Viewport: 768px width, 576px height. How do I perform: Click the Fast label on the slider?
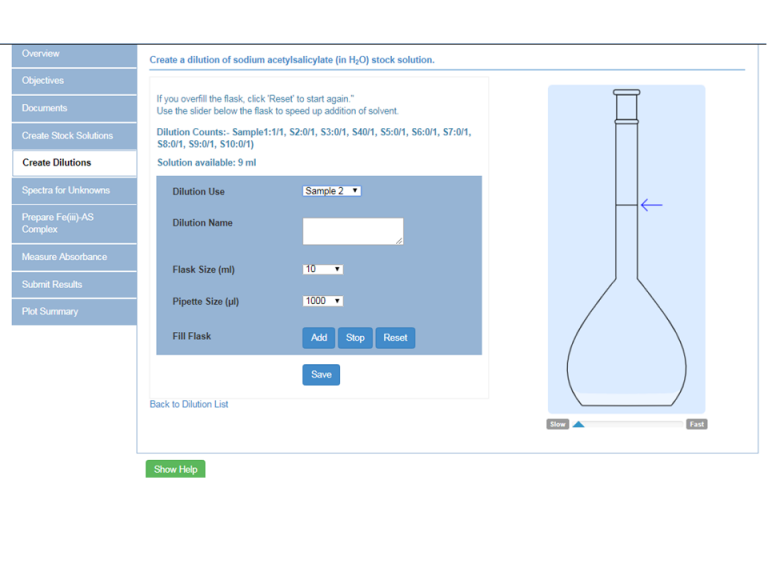[696, 424]
